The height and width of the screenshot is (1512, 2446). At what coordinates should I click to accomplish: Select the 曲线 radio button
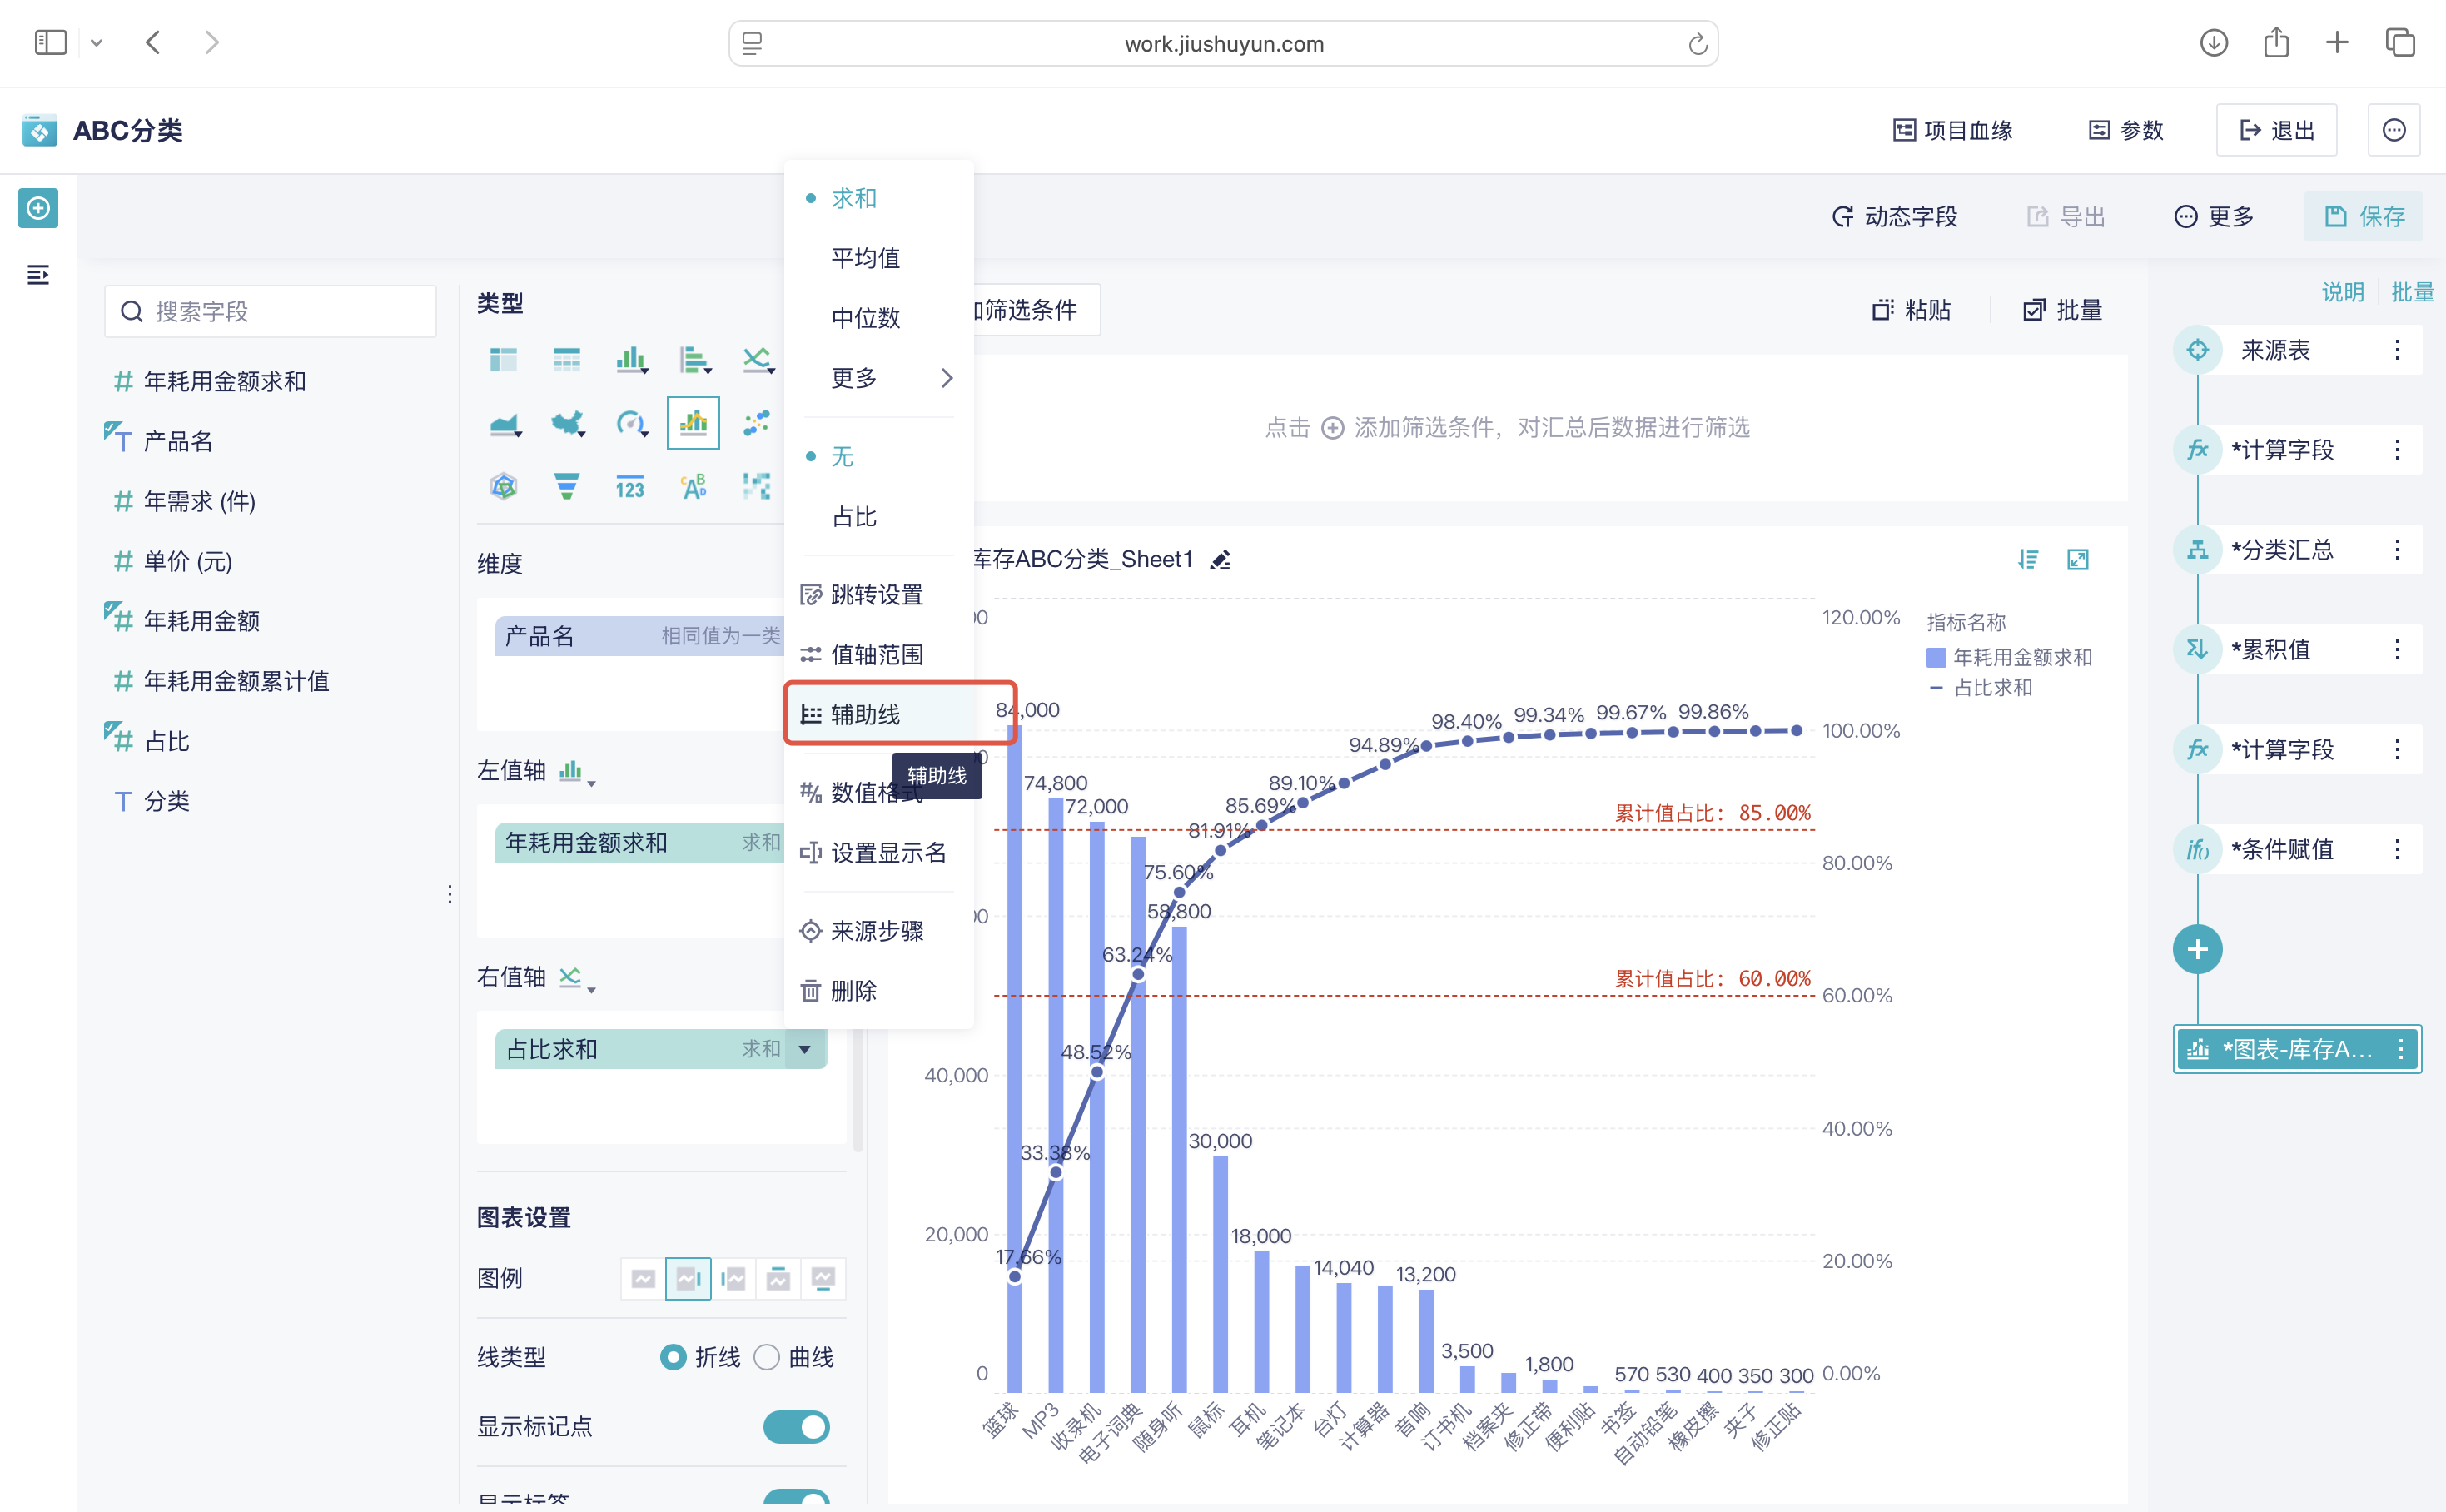(767, 1358)
